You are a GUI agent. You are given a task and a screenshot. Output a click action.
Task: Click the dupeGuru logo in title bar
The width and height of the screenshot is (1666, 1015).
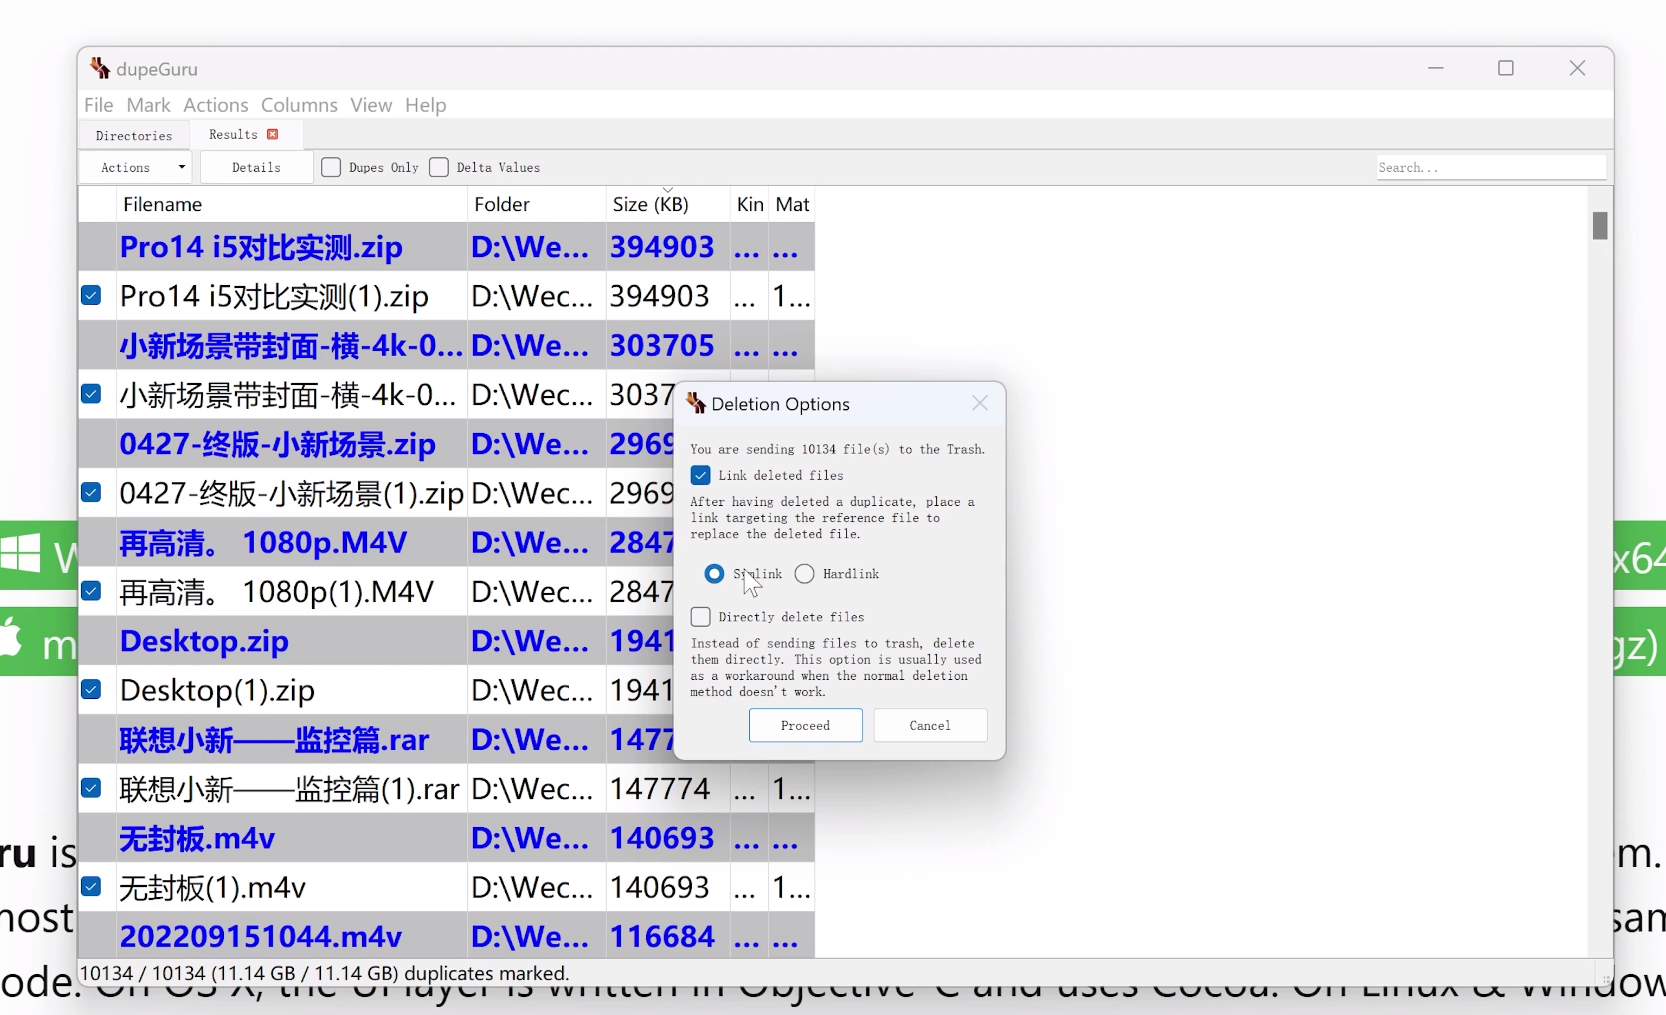click(100, 68)
